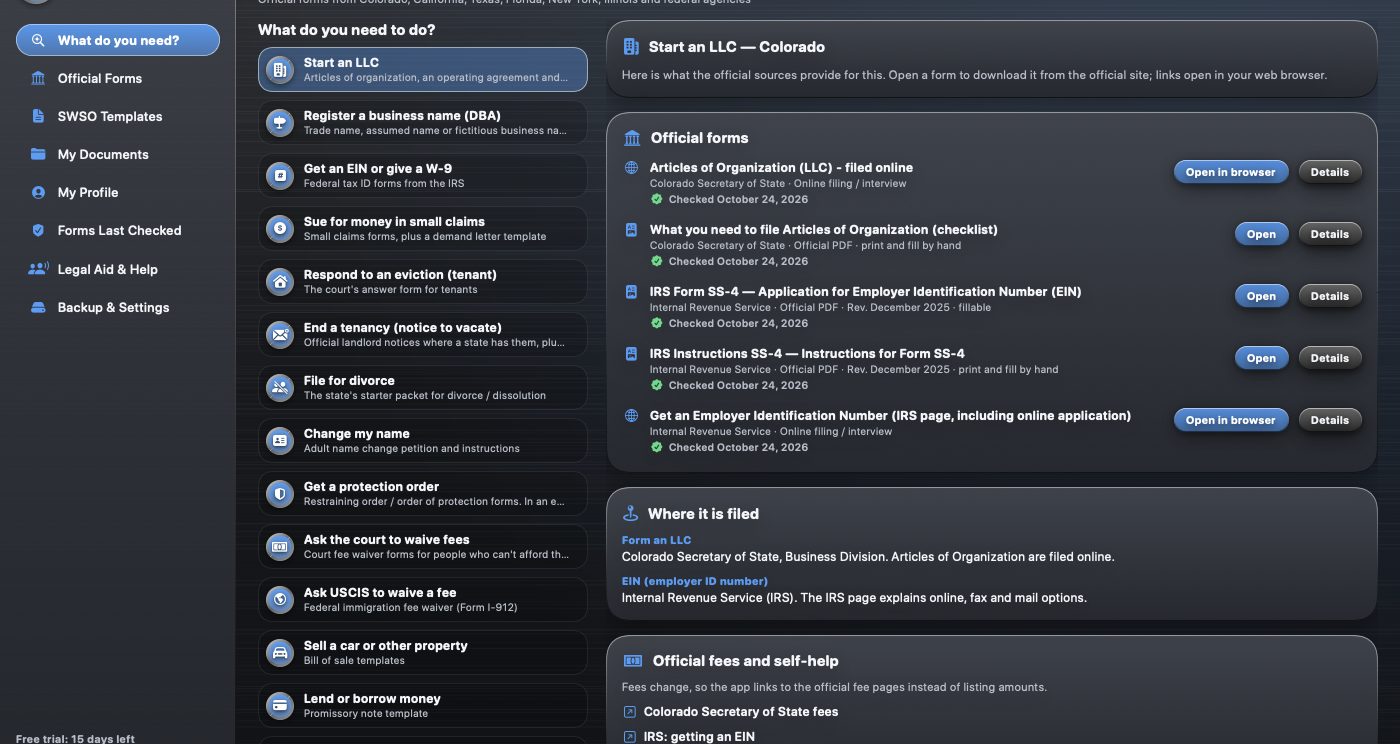The height and width of the screenshot is (744, 1400).
Task: Click the Start an LLC building icon
Action: click(x=280, y=70)
